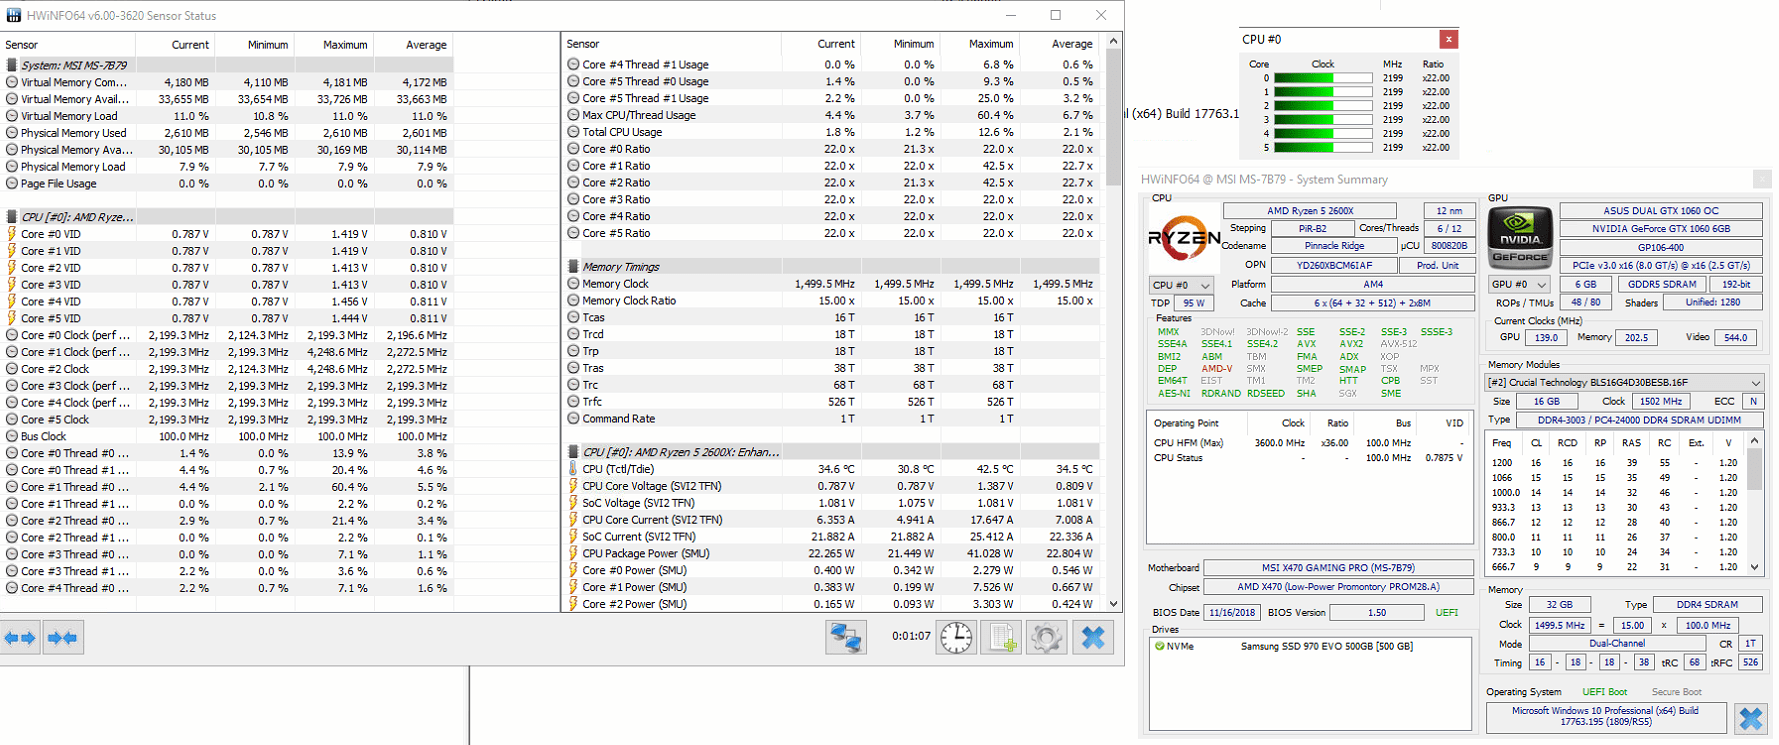Click the Core 0 clock bar in CPU #0 window

click(1322, 78)
